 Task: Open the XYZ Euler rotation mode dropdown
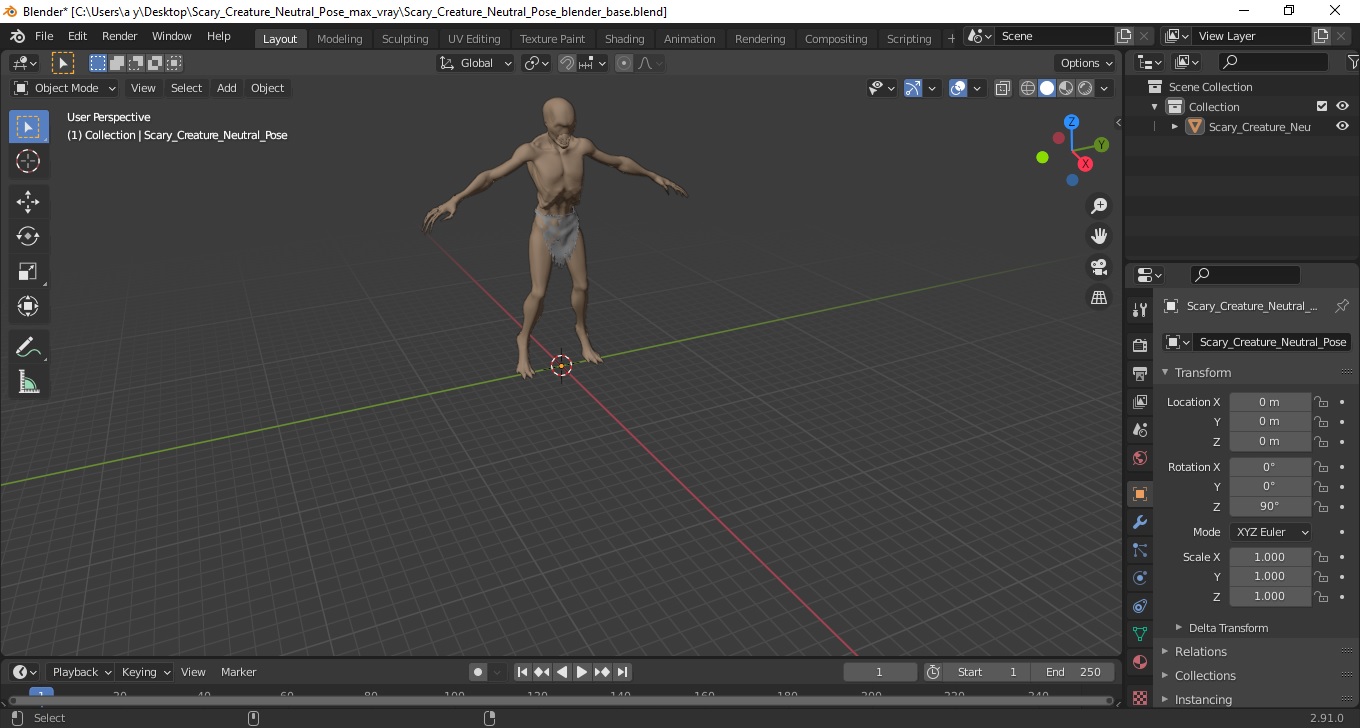click(1270, 532)
